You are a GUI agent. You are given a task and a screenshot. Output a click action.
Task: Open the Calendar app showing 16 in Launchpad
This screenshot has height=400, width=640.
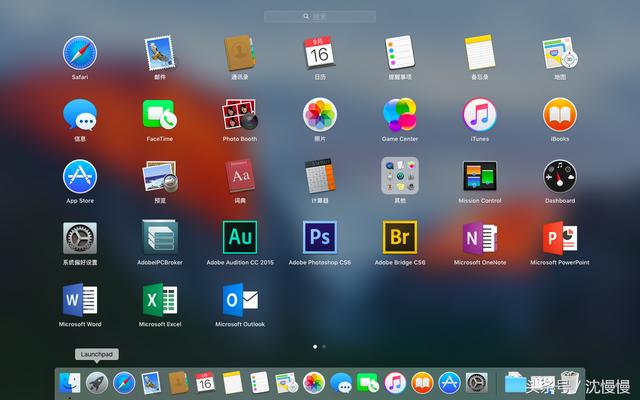coord(320,53)
